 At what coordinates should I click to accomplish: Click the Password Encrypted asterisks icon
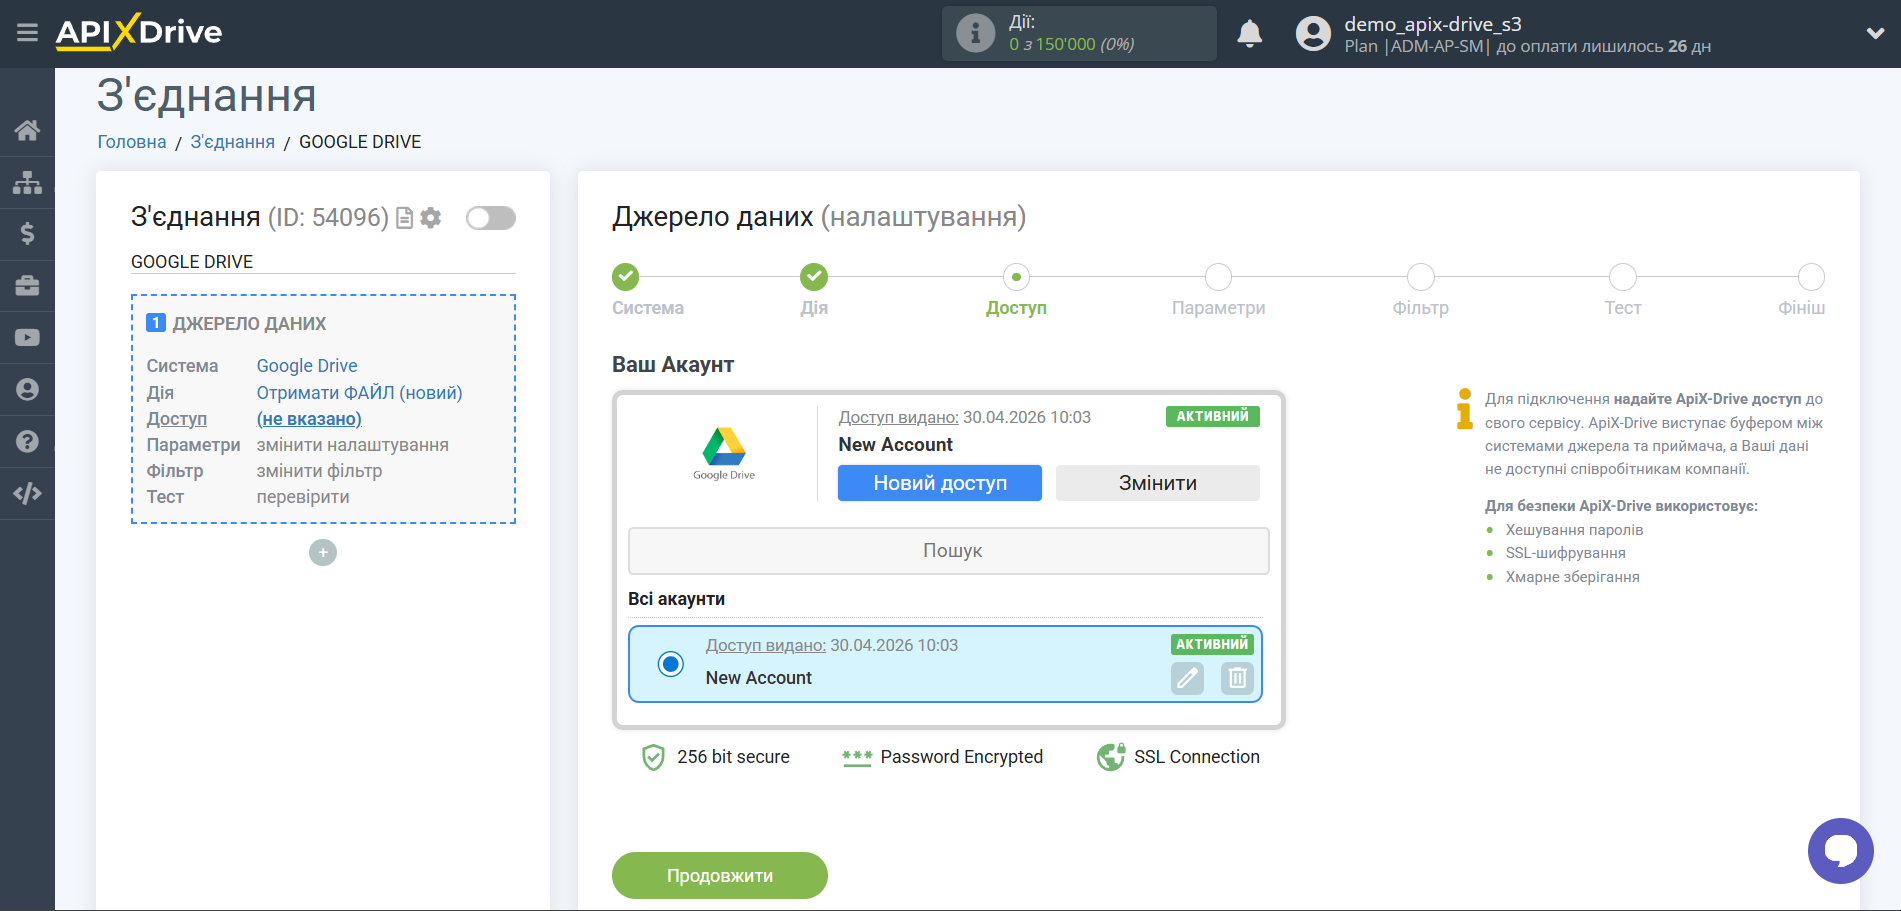[857, 758]
